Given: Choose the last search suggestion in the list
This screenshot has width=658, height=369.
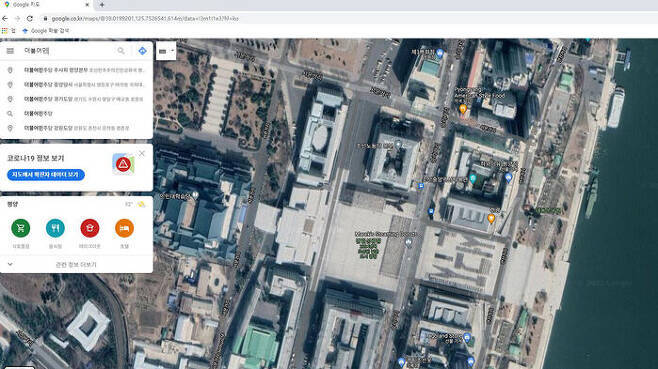Looking at the screenshot, I should pos(76,128).
